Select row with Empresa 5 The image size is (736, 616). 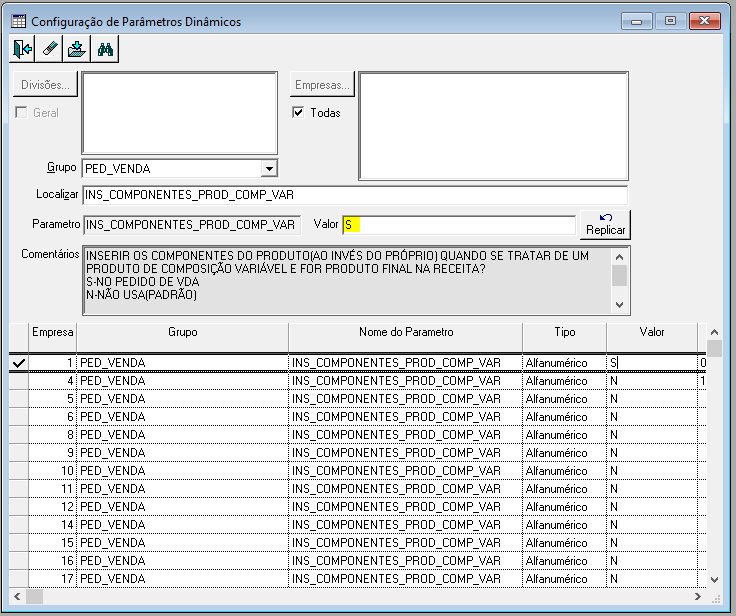point(357,399)
